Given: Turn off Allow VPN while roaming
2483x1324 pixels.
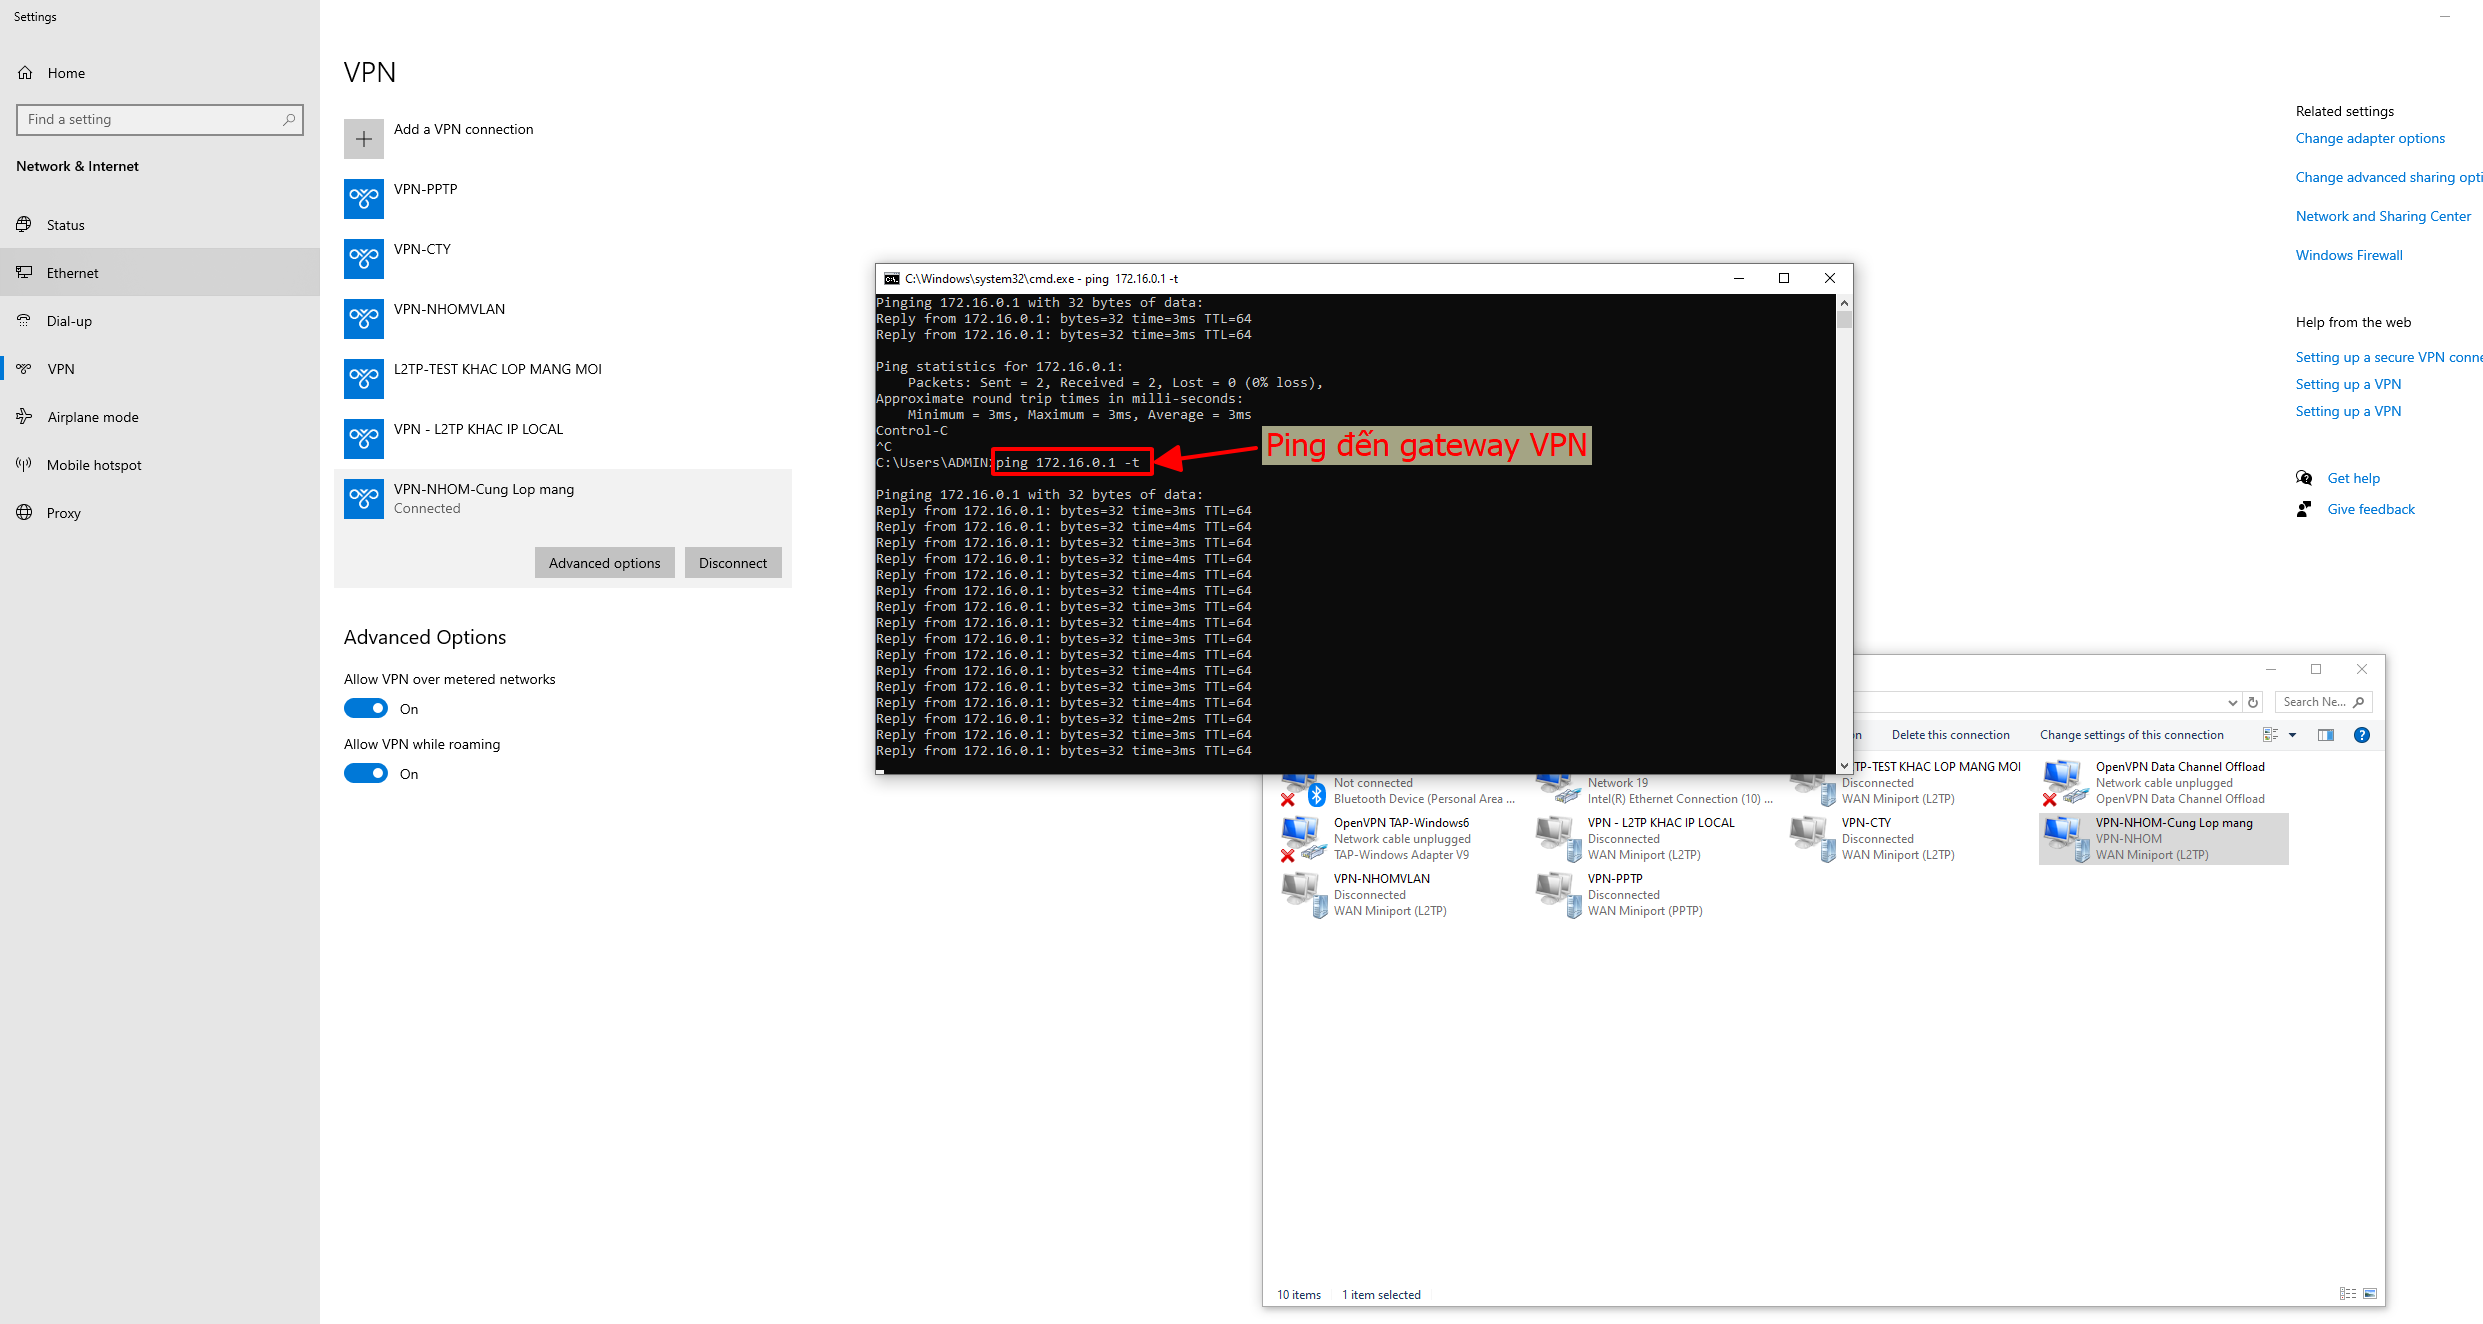Looking at the screenshot, I should tap(366, 772).
